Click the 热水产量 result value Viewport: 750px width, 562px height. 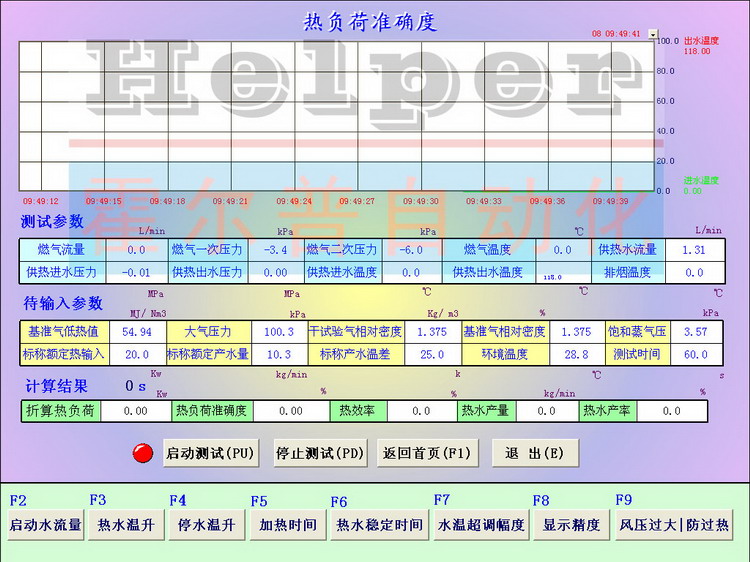pyautogui.click(x=547, y=411)
